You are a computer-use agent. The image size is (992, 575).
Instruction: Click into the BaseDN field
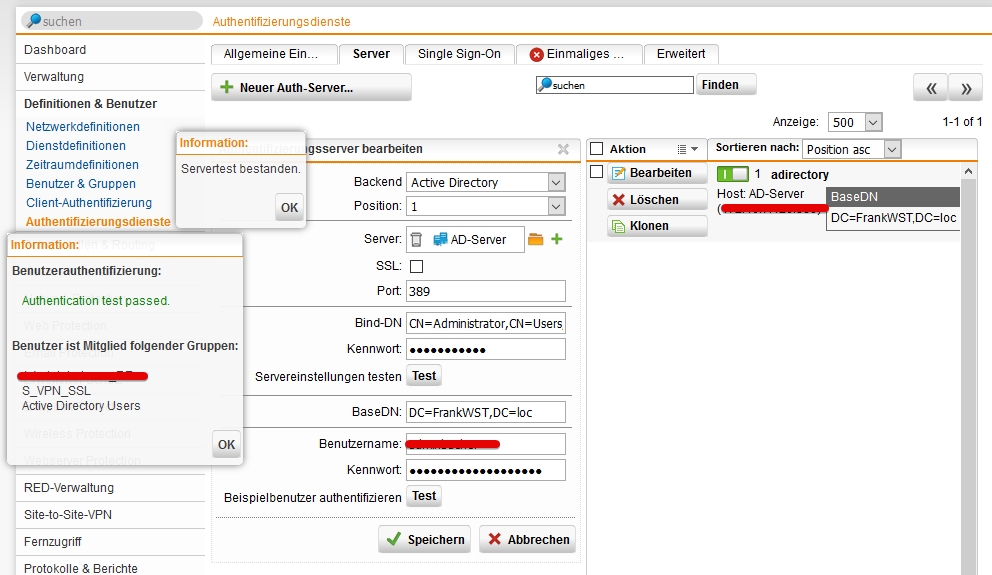point(486,412)
